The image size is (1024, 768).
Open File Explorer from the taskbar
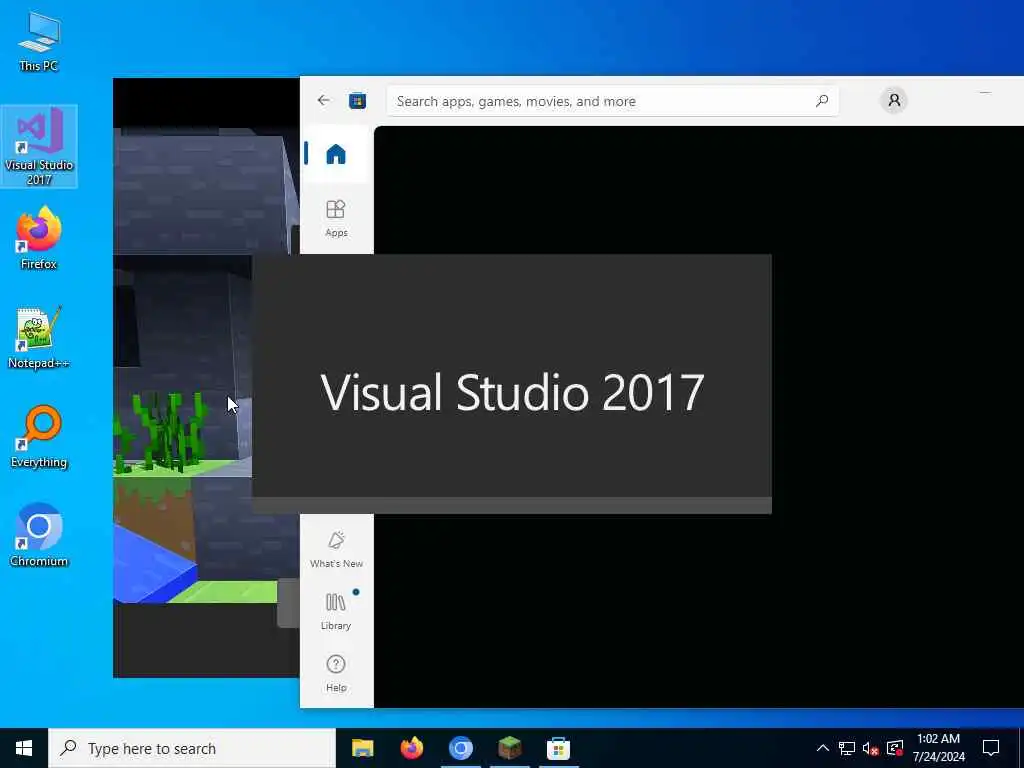pos(362,748)
